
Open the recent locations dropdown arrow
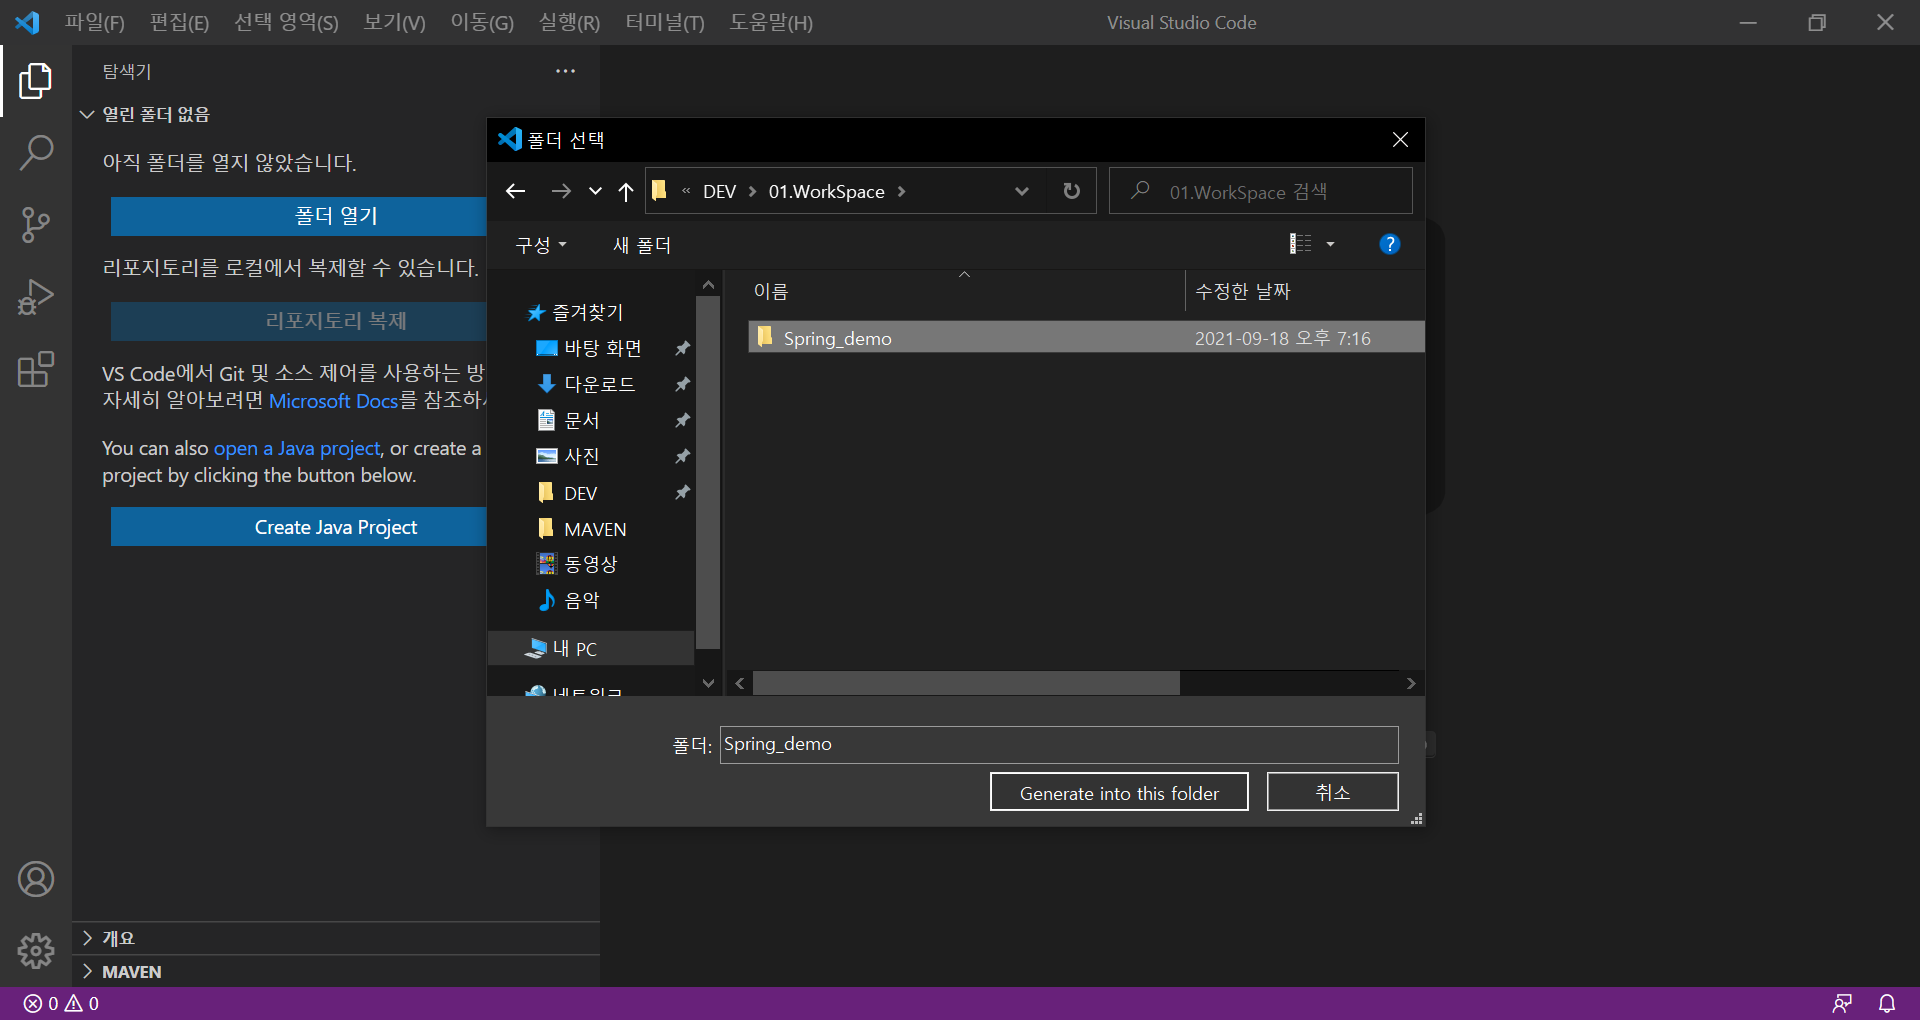coord(595,191)
